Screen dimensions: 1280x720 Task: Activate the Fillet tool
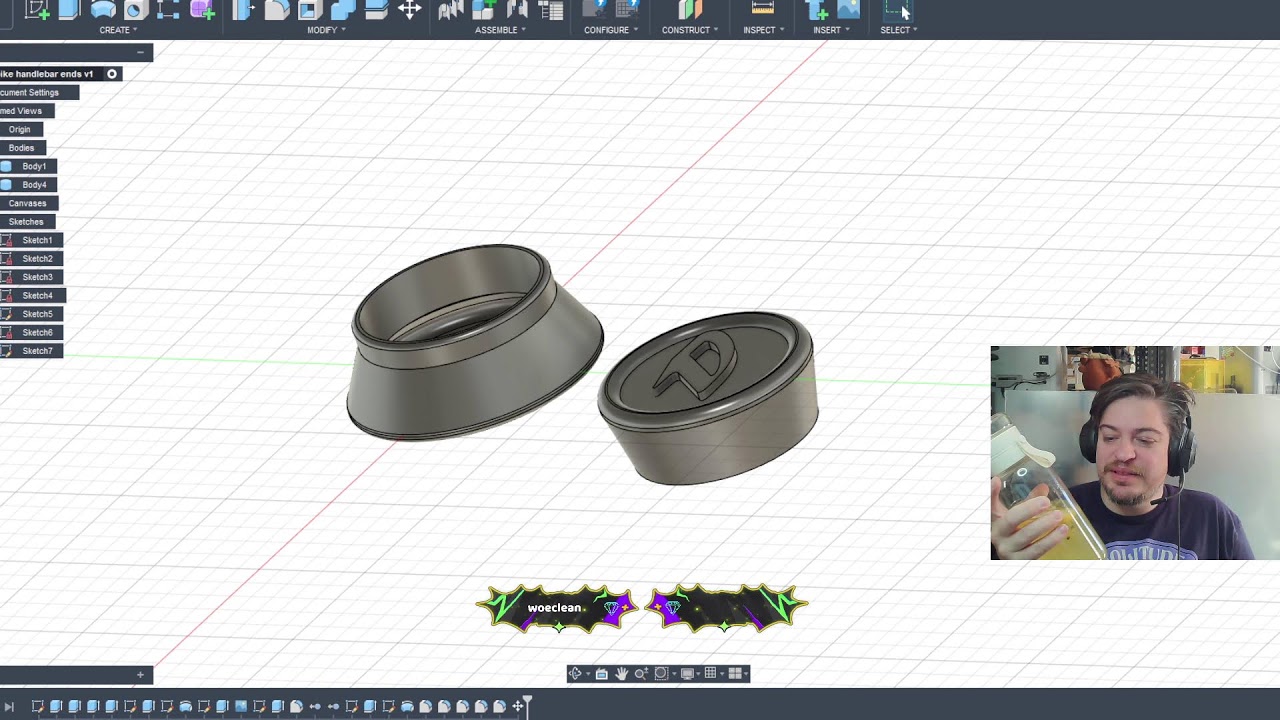coord(277,9)
